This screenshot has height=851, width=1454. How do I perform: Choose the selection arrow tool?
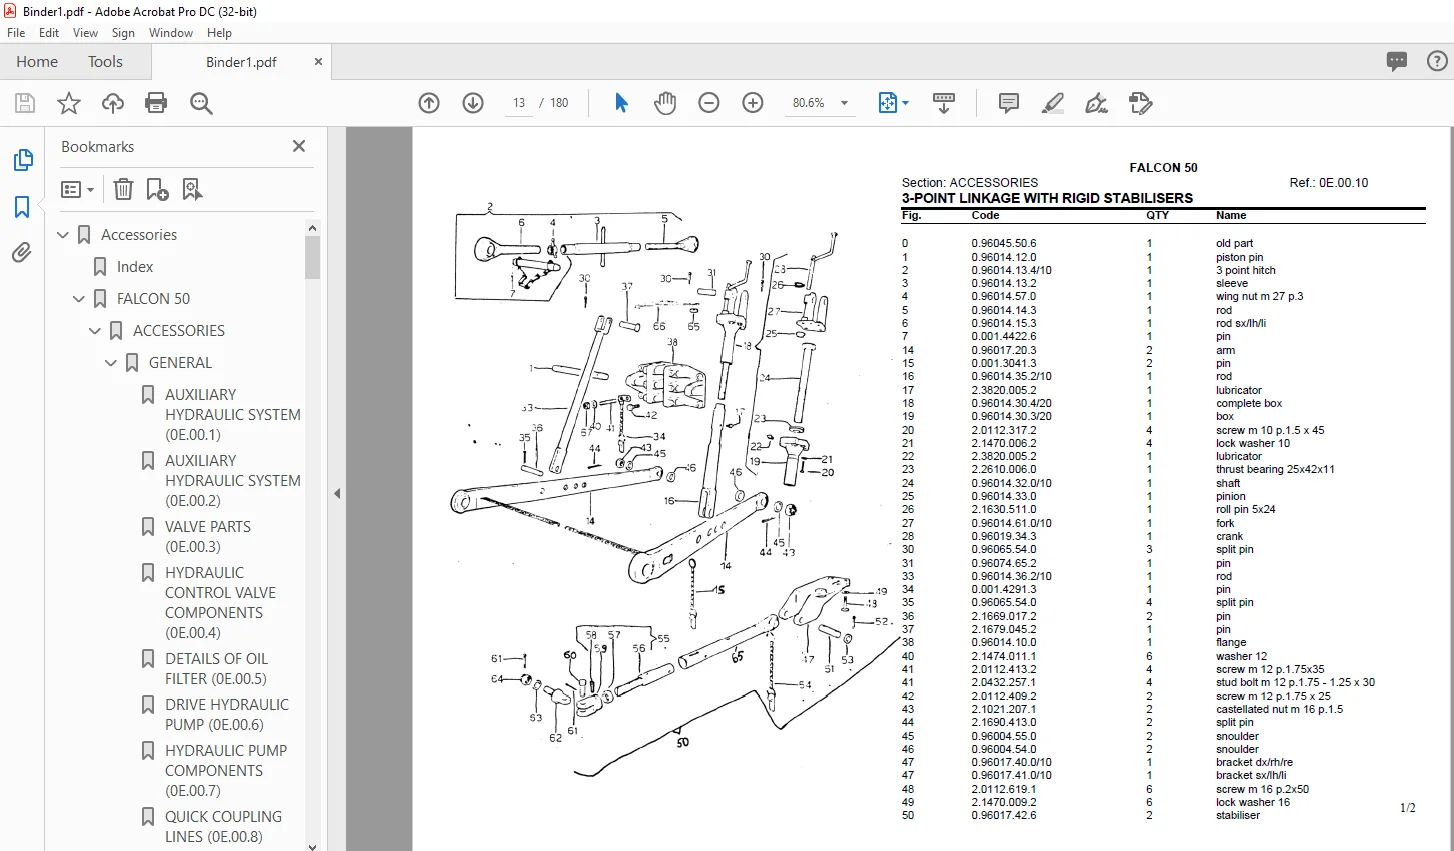click(621, 103)
